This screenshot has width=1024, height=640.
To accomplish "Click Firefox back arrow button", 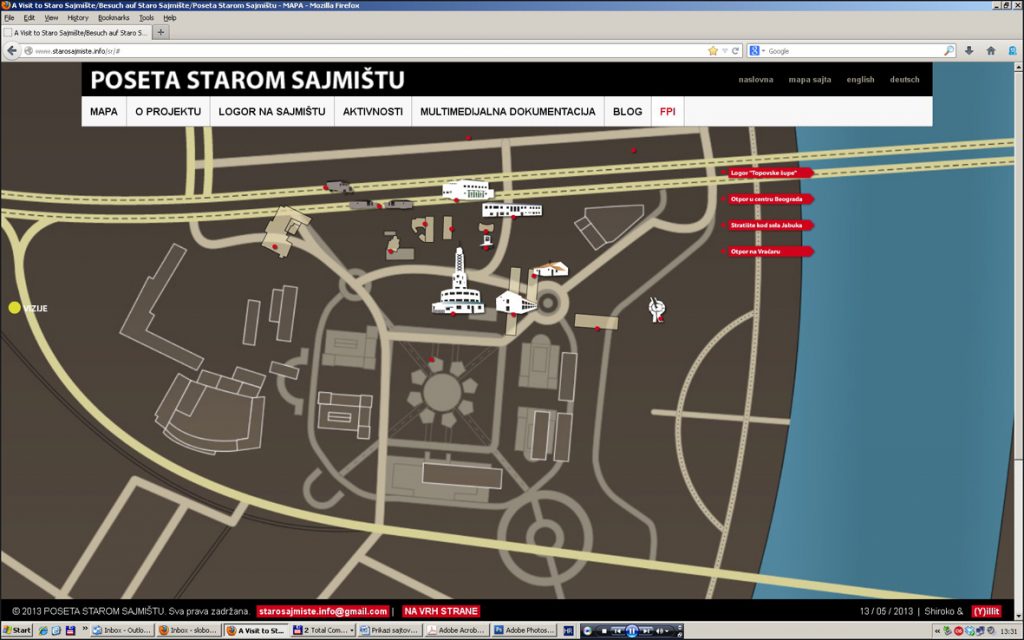I will [x=13, y=50].
